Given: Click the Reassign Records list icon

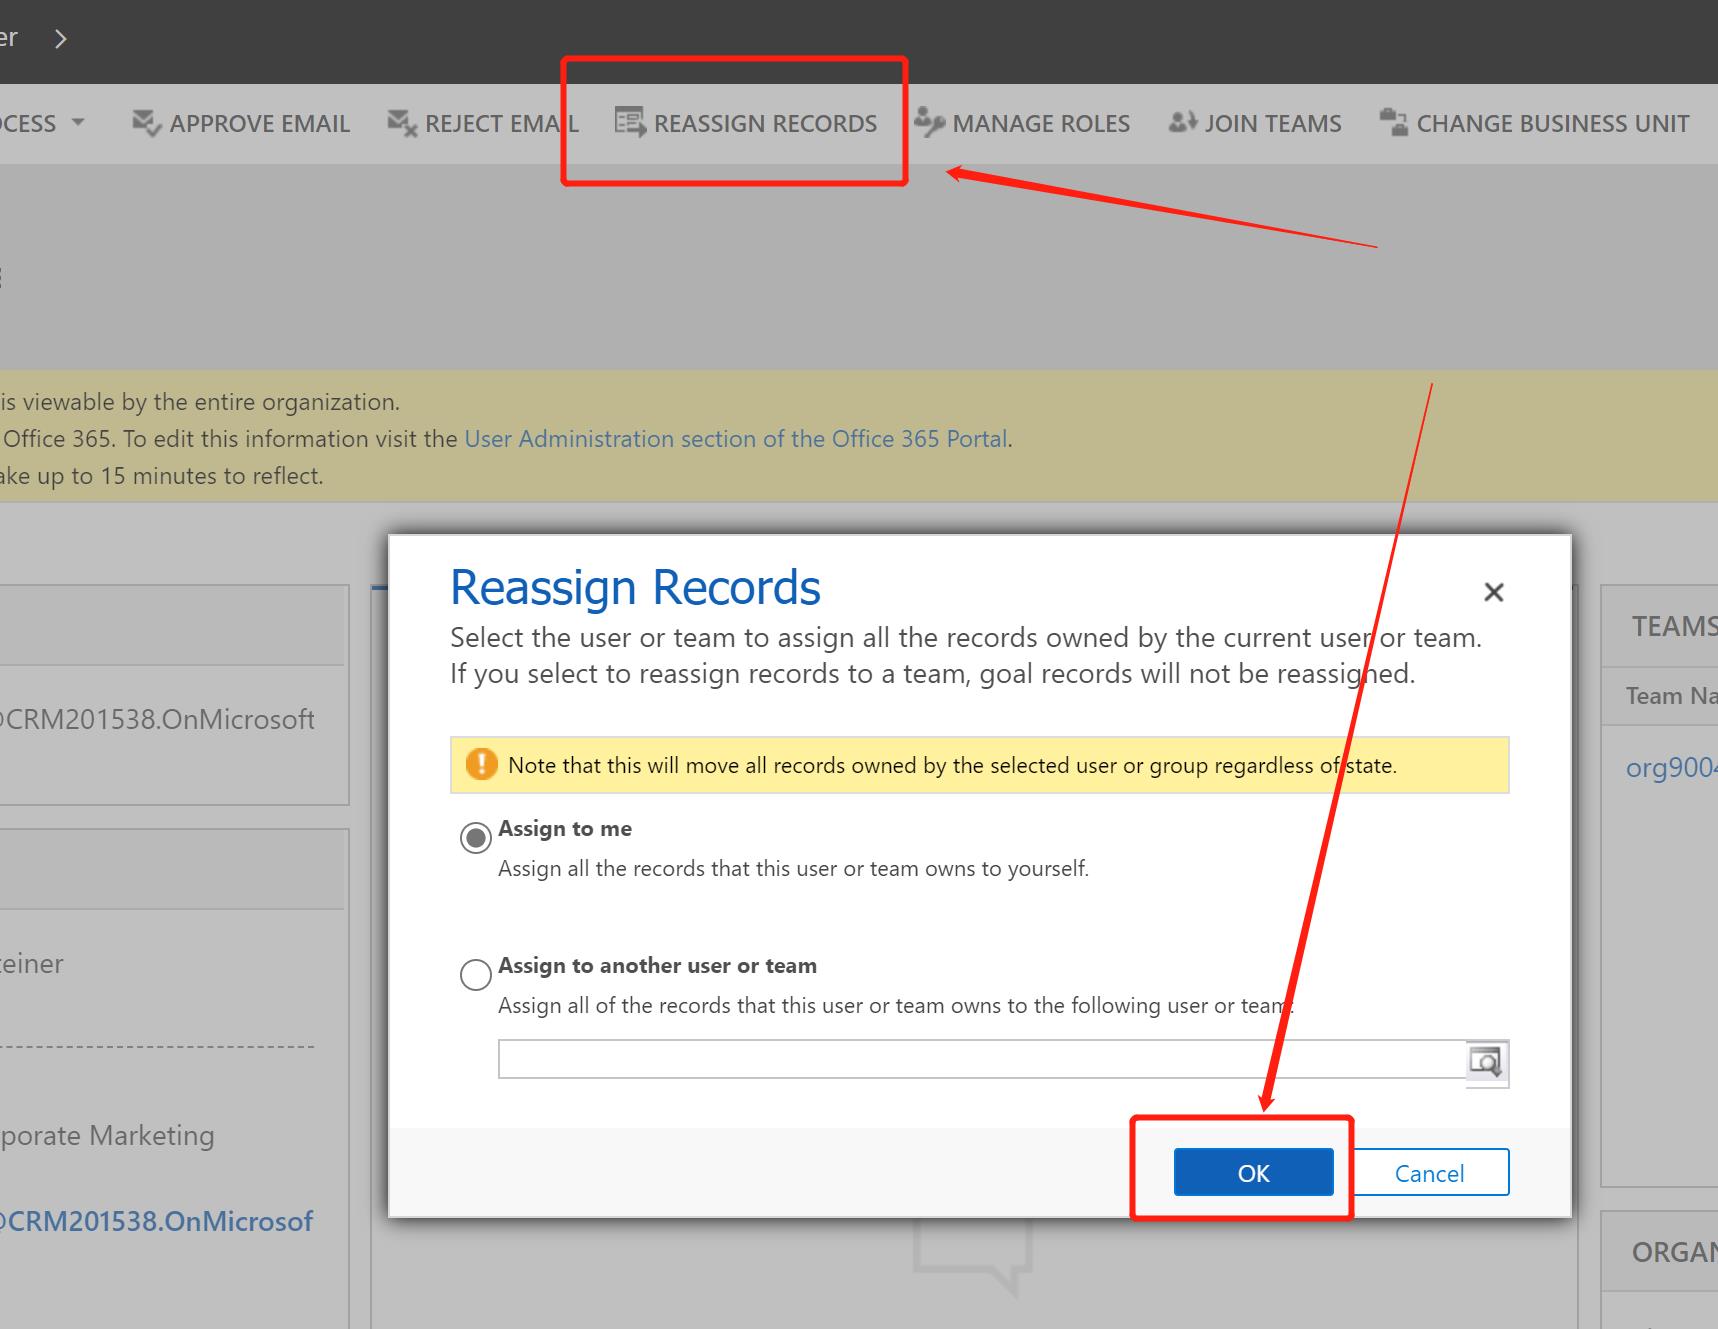Looking at the screenshot, I should point(630,122).
